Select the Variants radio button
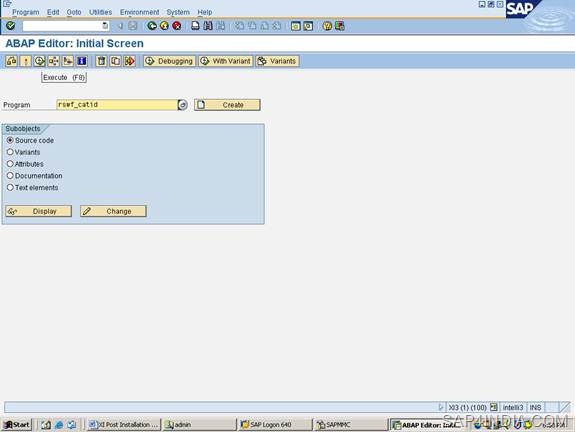The width and height of the screenshot is (575, 432). pos(10,152)
